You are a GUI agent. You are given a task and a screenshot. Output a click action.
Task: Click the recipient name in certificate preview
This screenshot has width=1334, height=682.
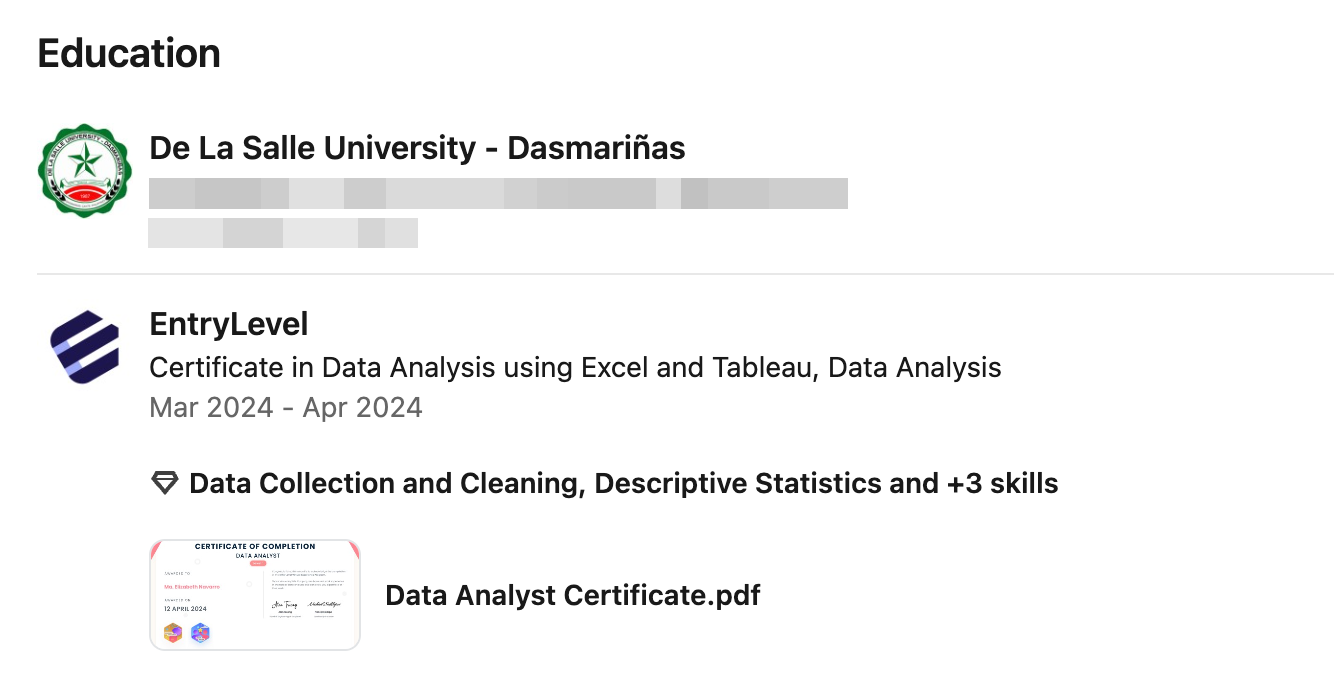(191, 586)
